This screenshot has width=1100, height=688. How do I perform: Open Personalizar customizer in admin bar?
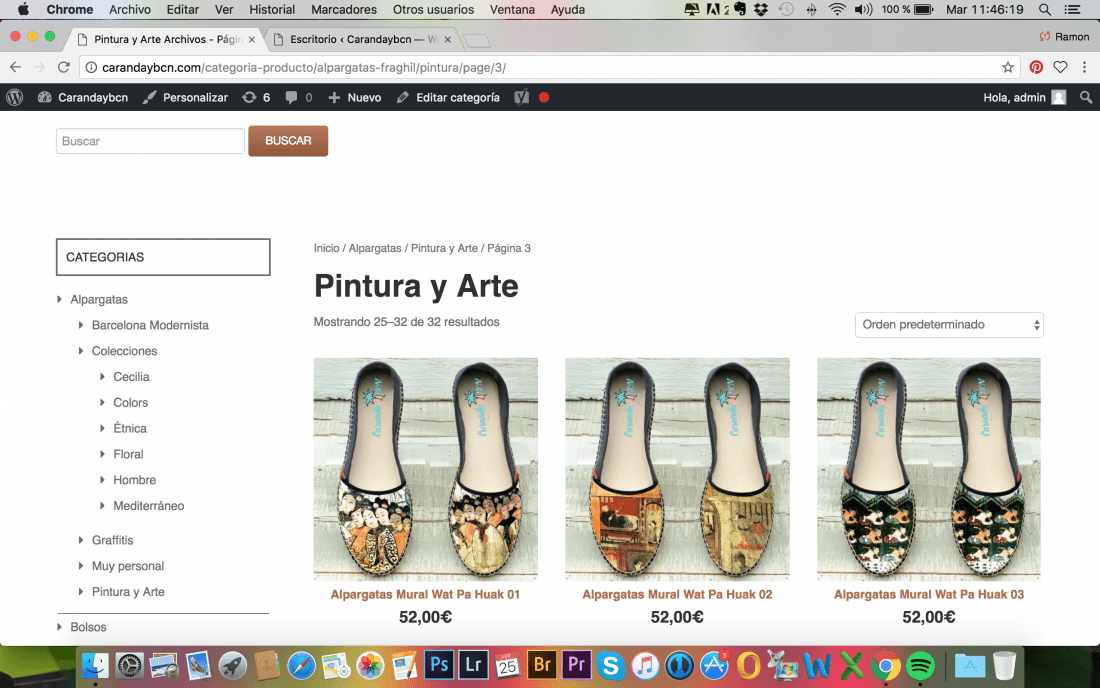185,97
